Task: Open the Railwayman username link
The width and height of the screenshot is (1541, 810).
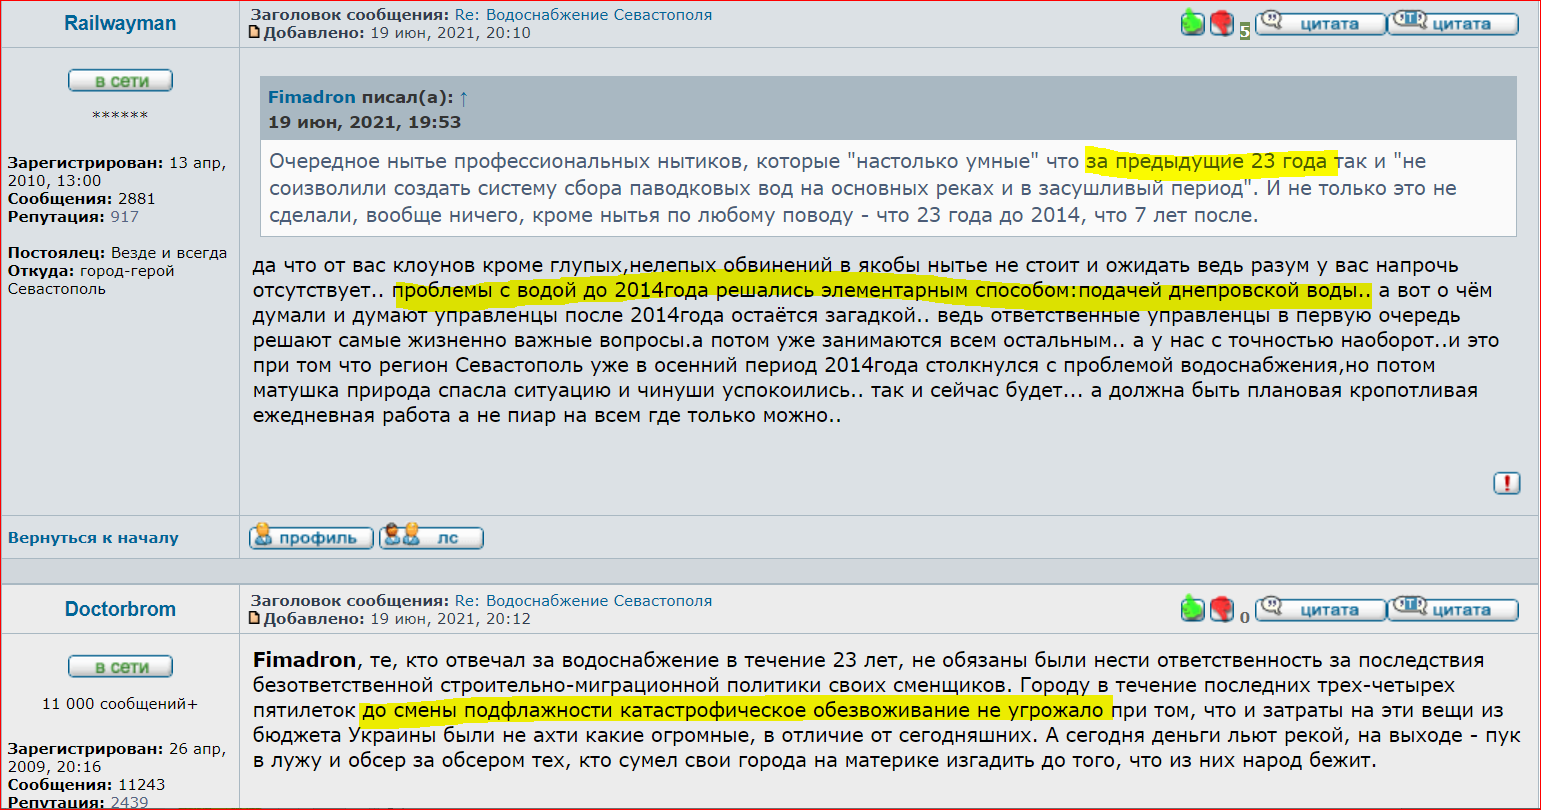Action: (x=120, y=24)
